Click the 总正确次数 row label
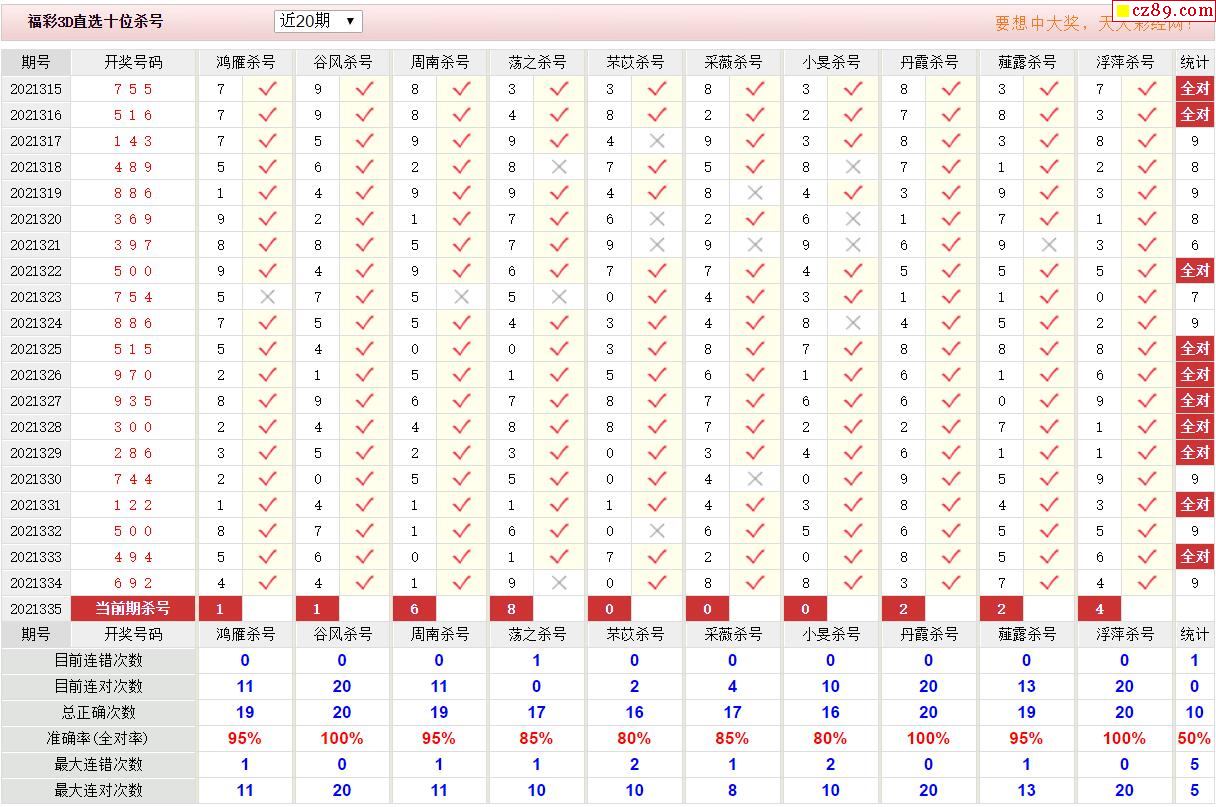 pyautogui.click(x=98, y=712)
